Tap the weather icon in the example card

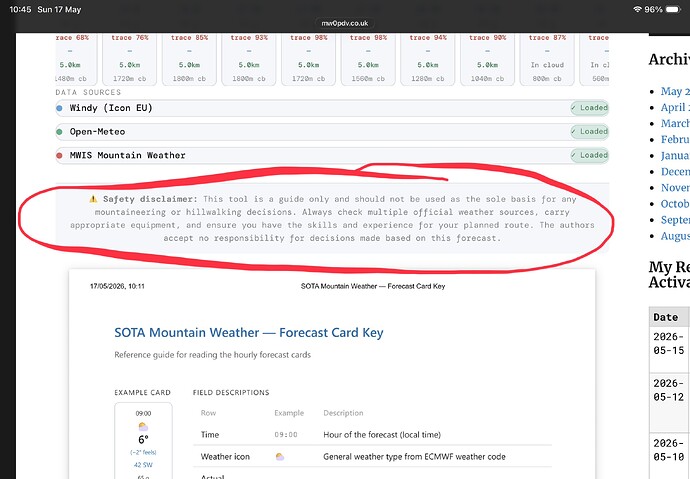pyautogui.click(x=143, y=427)
